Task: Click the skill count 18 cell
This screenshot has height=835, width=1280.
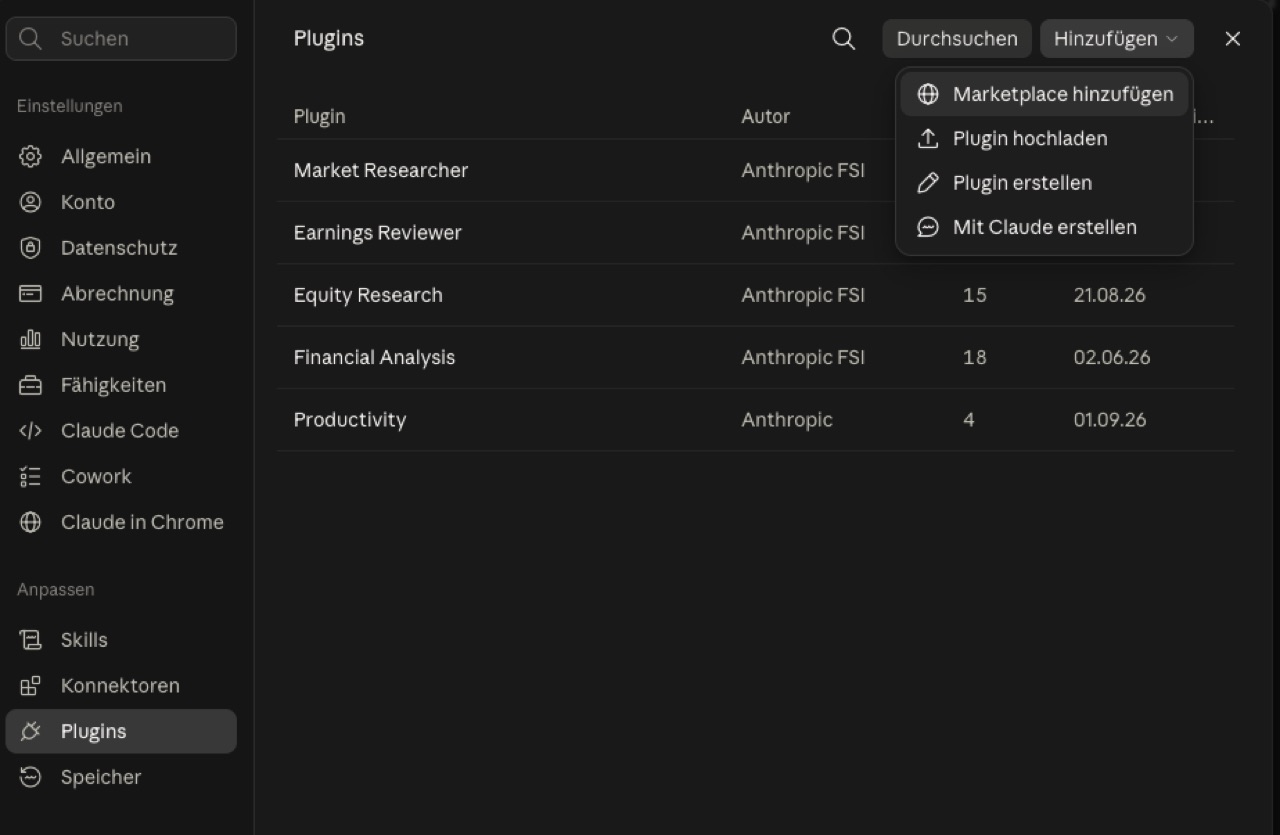Action: coord(974,358)
